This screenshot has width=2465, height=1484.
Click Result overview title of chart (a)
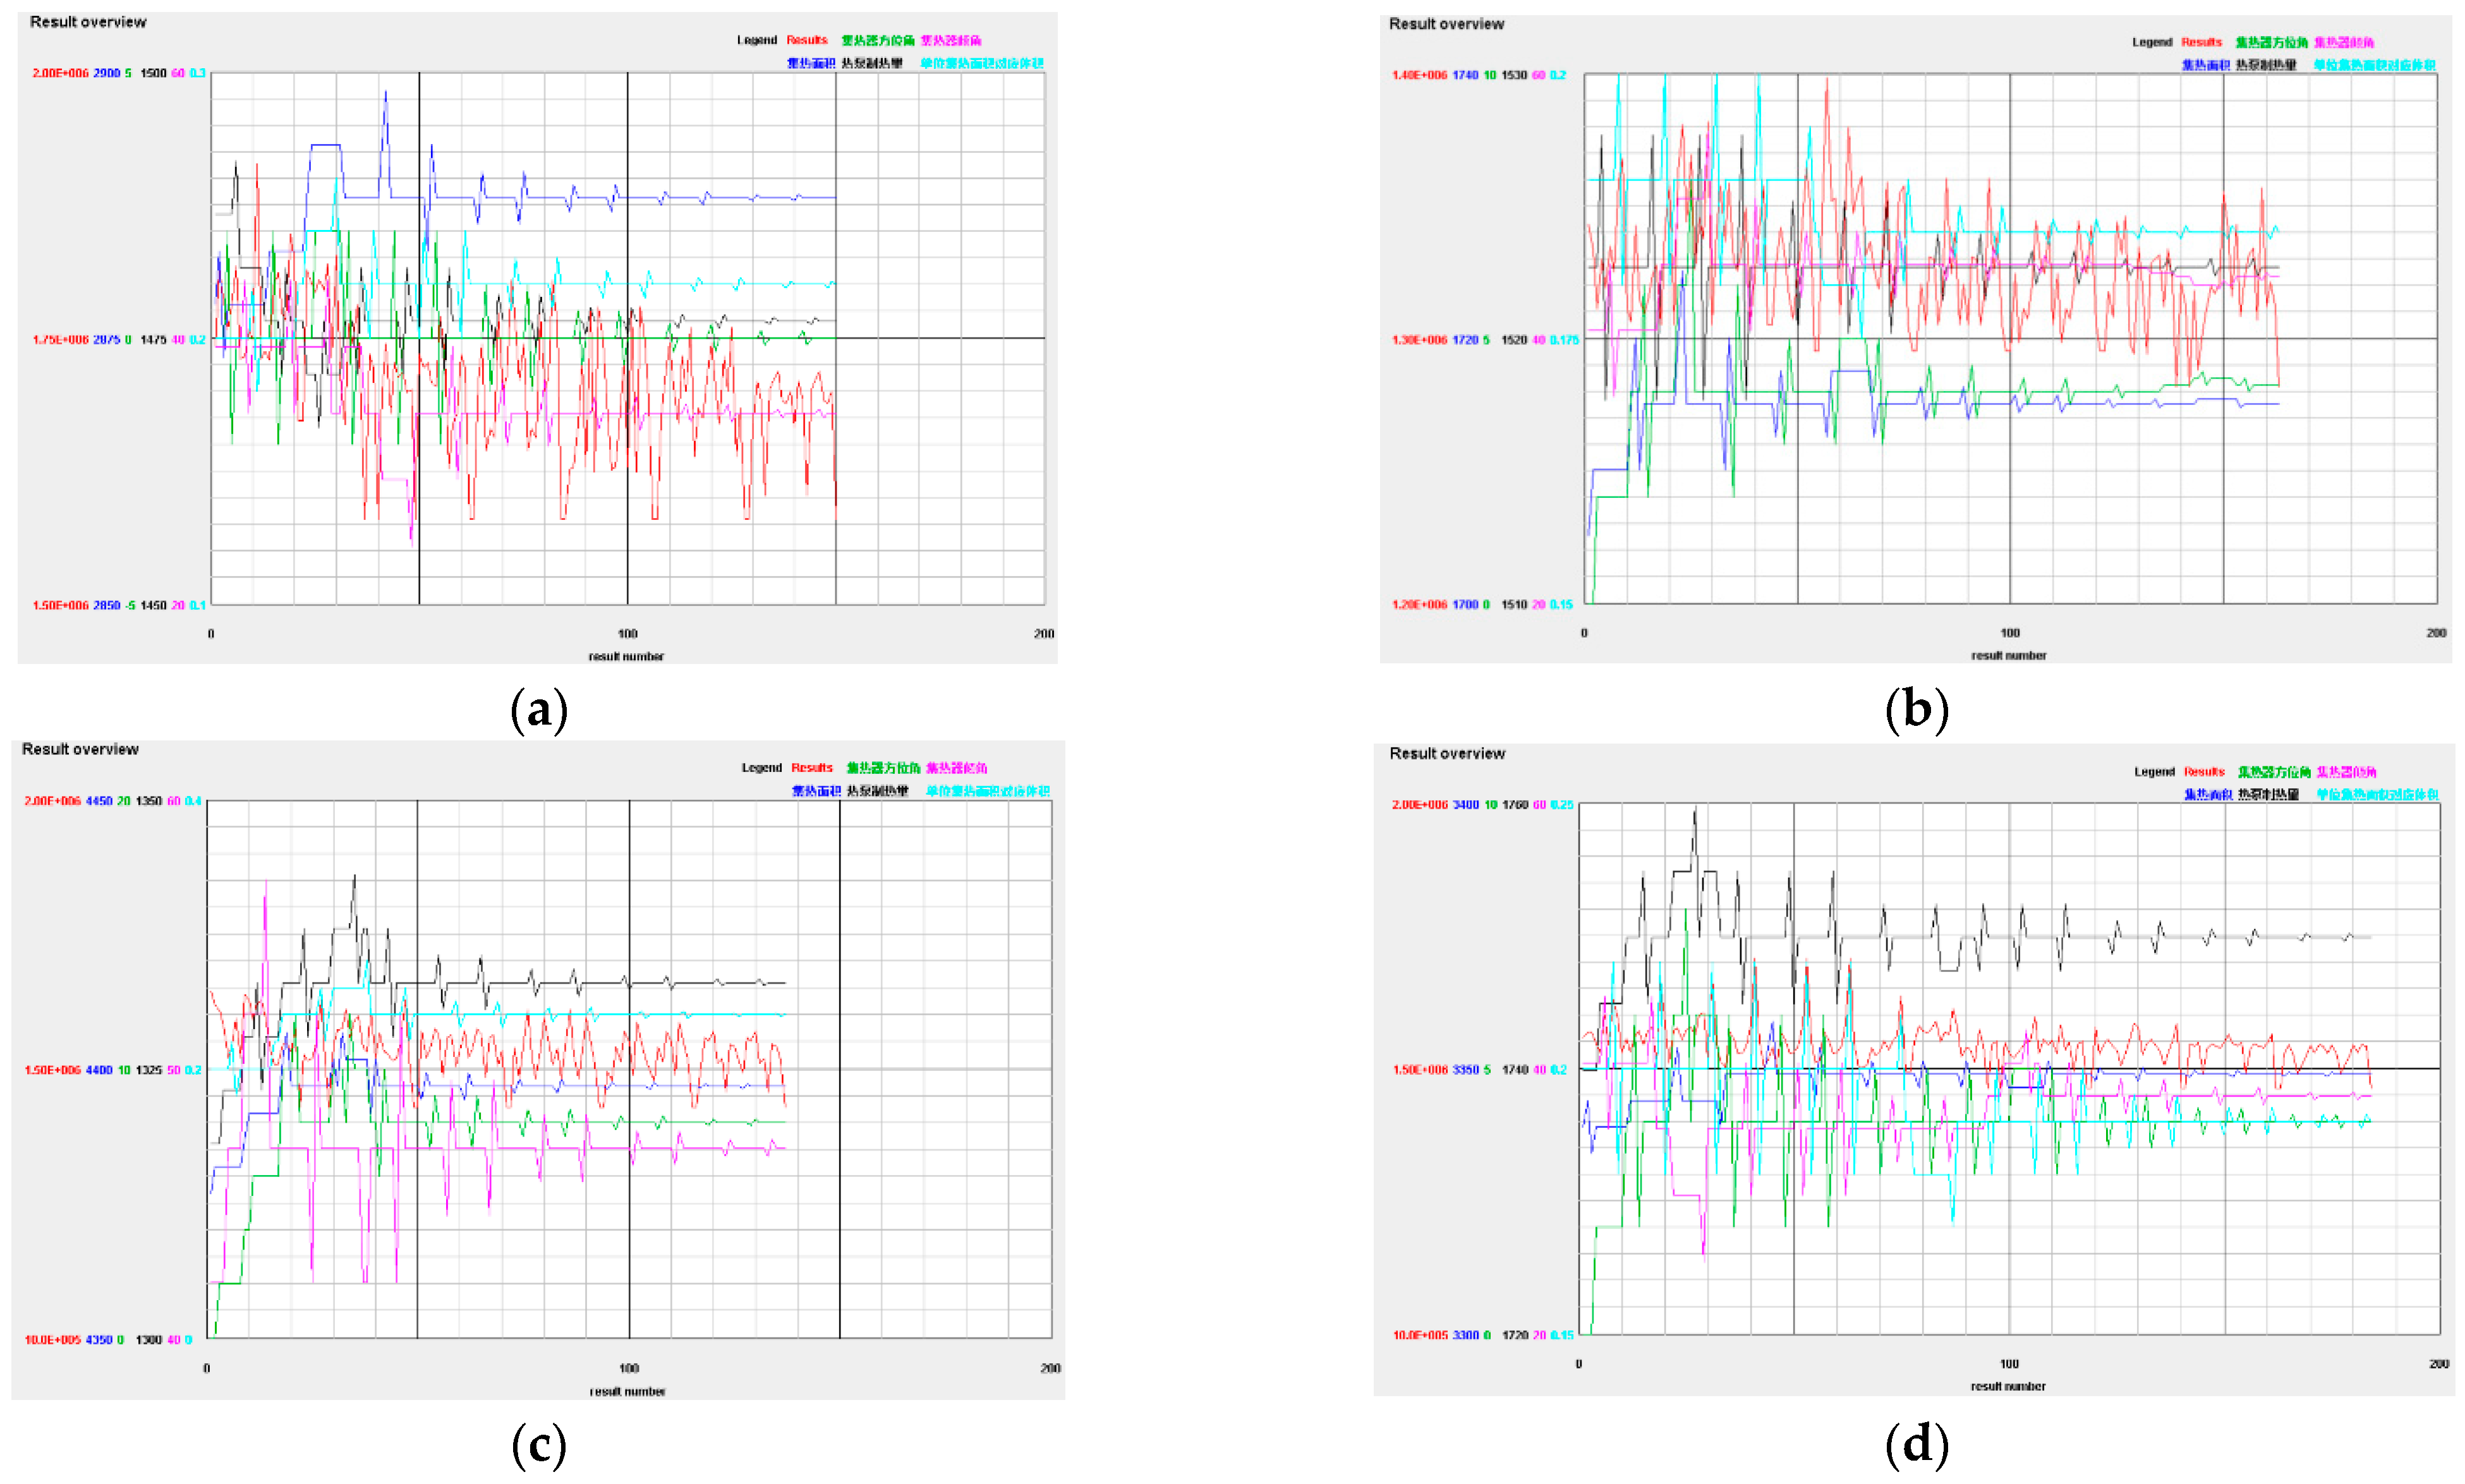(x=88, y=22)
